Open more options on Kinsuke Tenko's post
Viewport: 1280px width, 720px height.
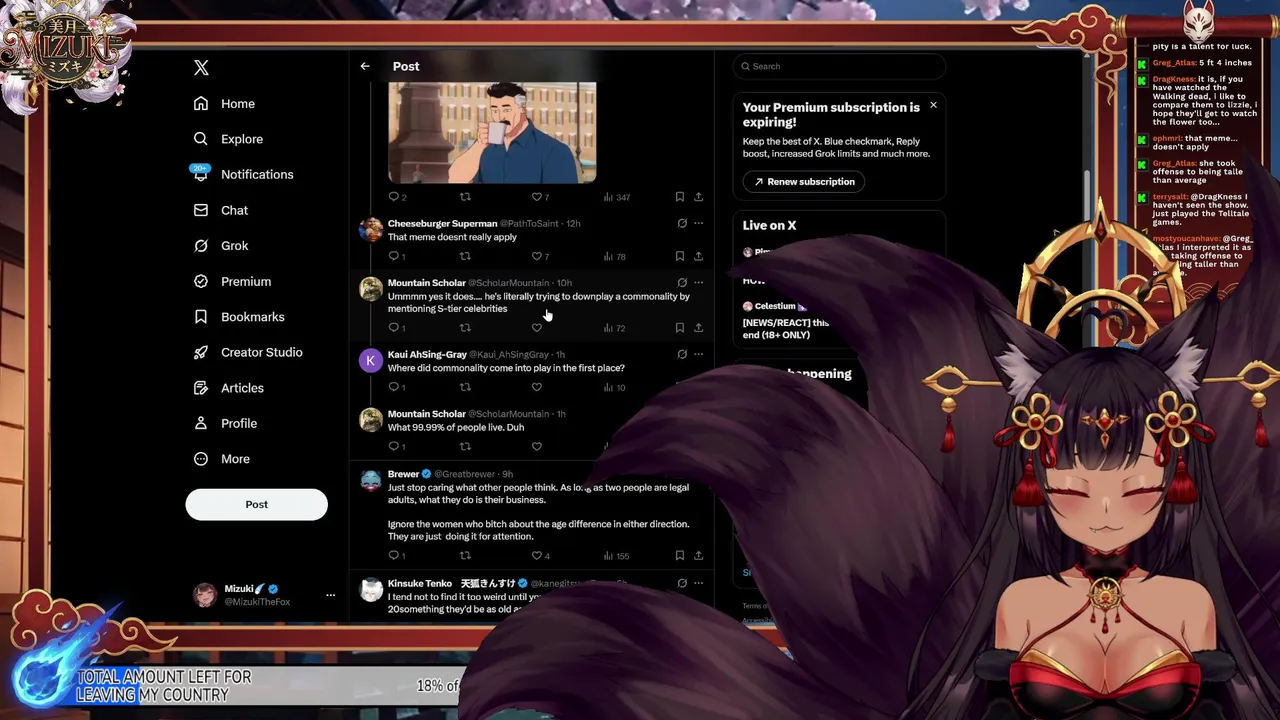click(698, 583)
